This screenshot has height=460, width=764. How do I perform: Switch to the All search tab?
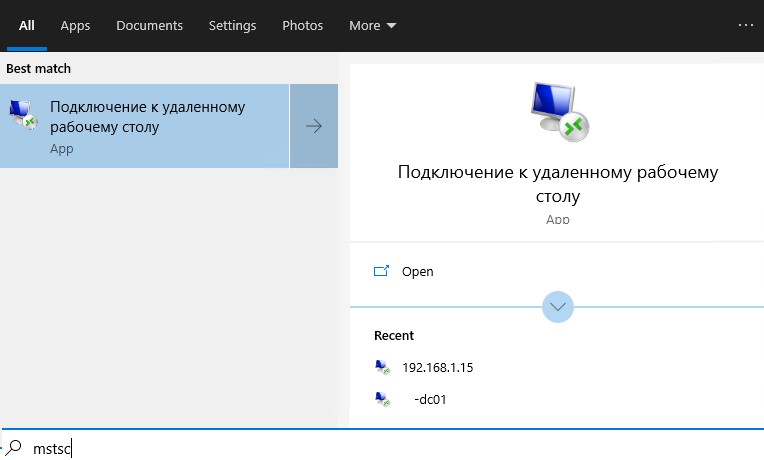click(x=27, y=25)
